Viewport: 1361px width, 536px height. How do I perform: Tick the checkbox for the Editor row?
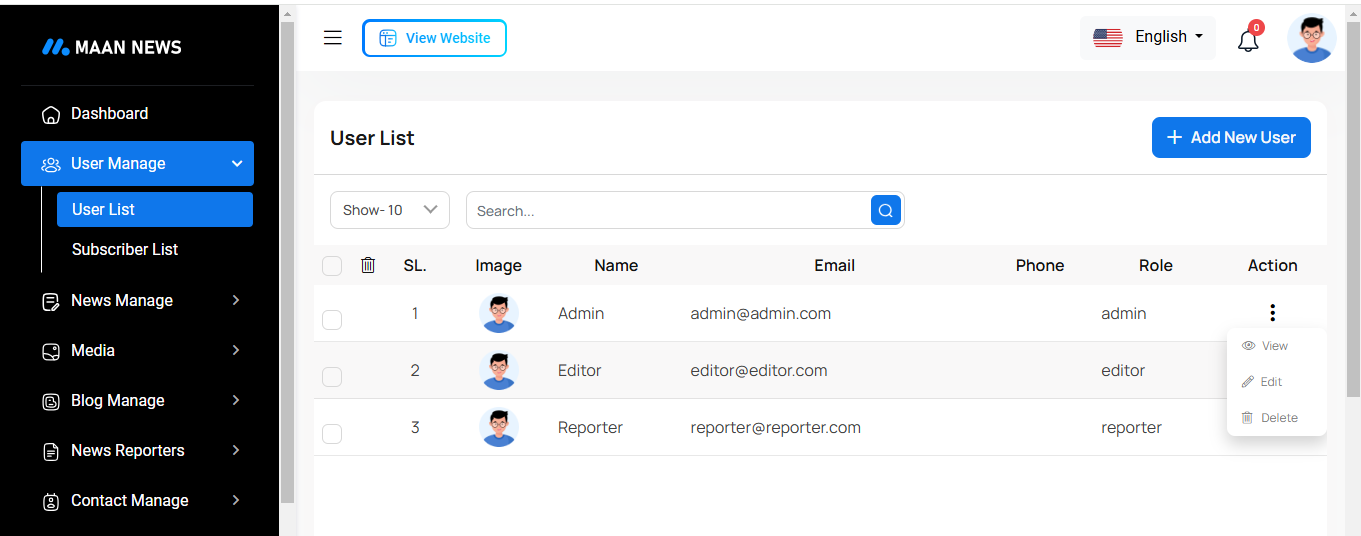332,376
